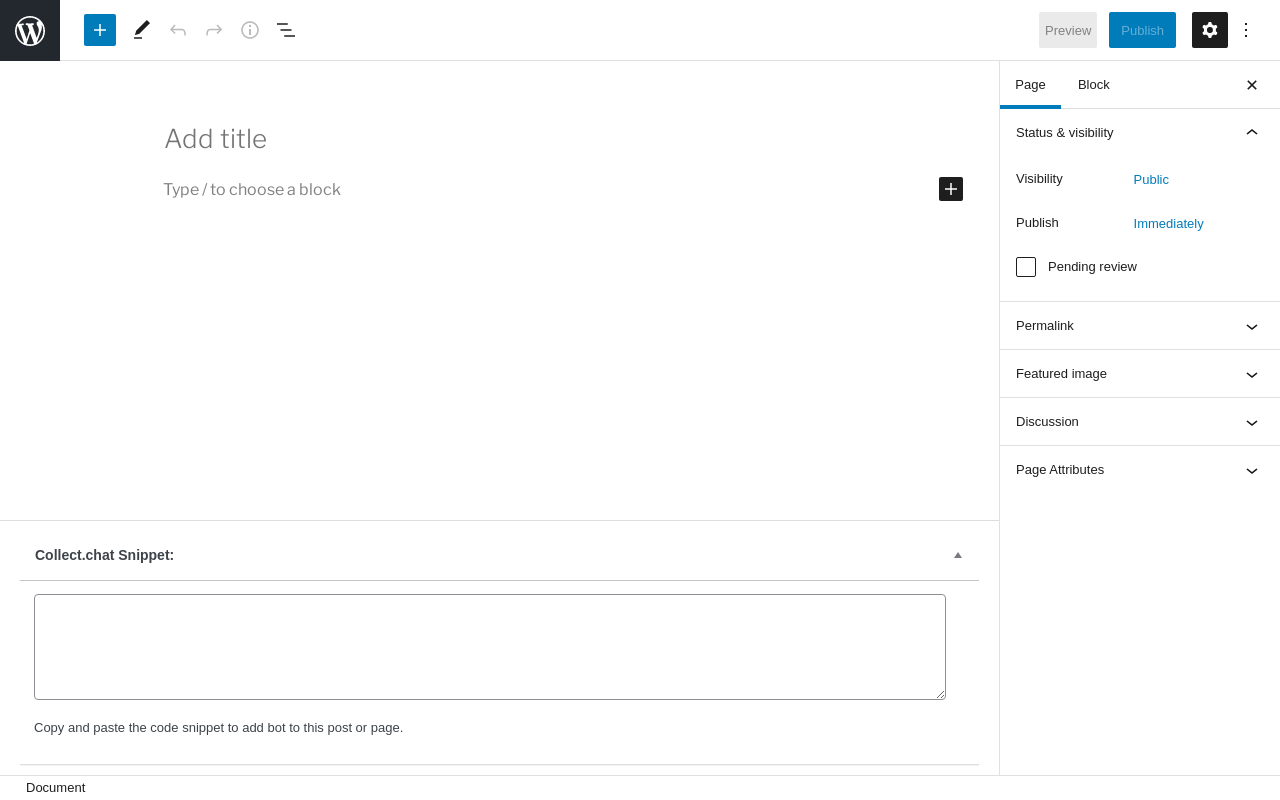The height and width of the screenshot is (800, 1280).
Task: Click the inline add block button
Action: click(951, 189)
